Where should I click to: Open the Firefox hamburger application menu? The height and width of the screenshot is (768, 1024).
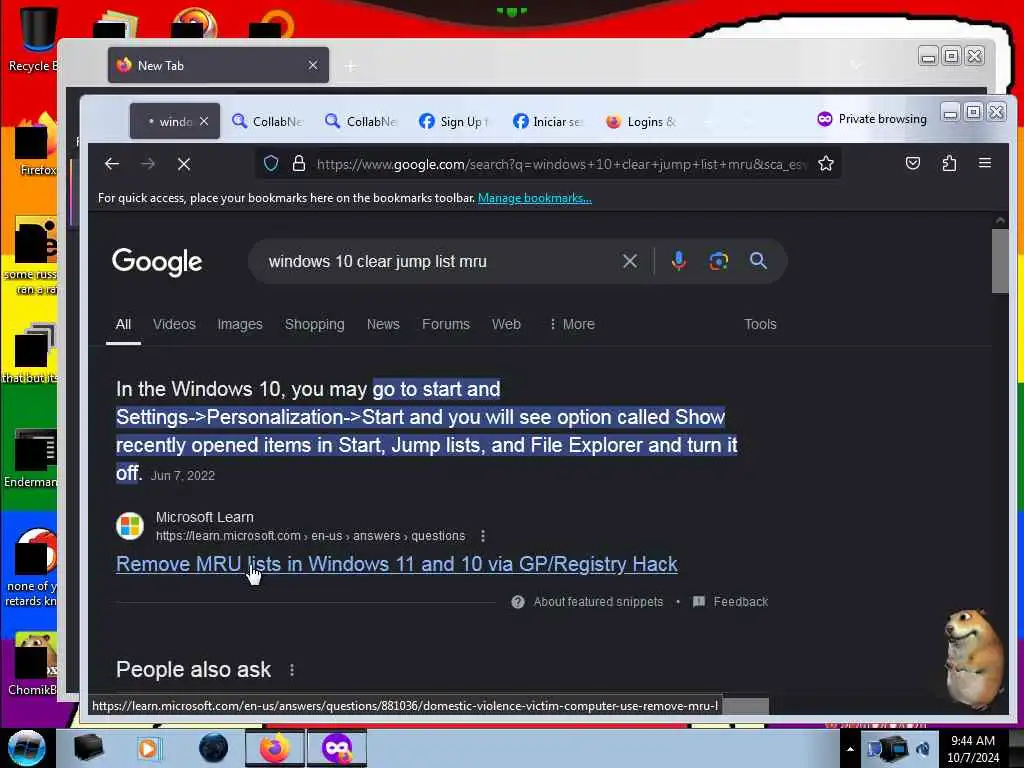coord(985,163)
